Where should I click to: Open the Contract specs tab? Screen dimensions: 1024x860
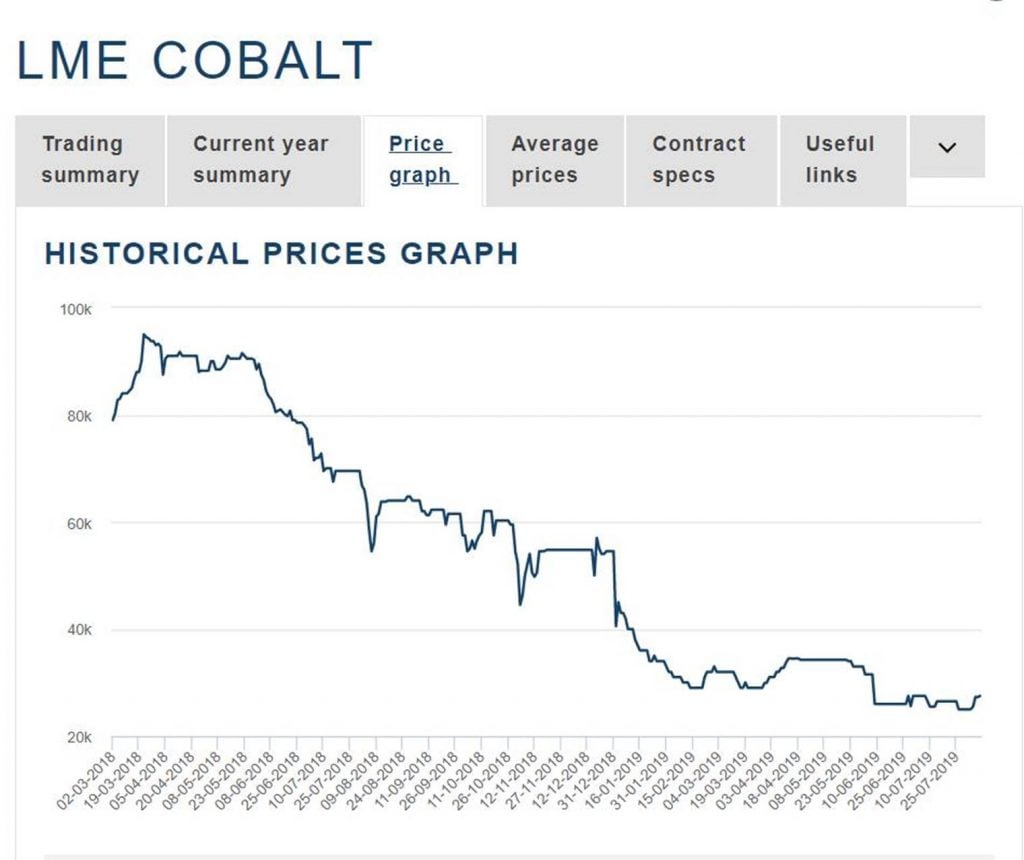[699, 160]
